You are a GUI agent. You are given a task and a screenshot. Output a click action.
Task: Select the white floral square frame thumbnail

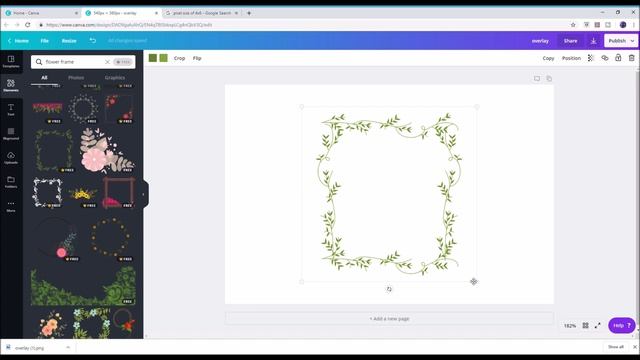coord(47,193)
